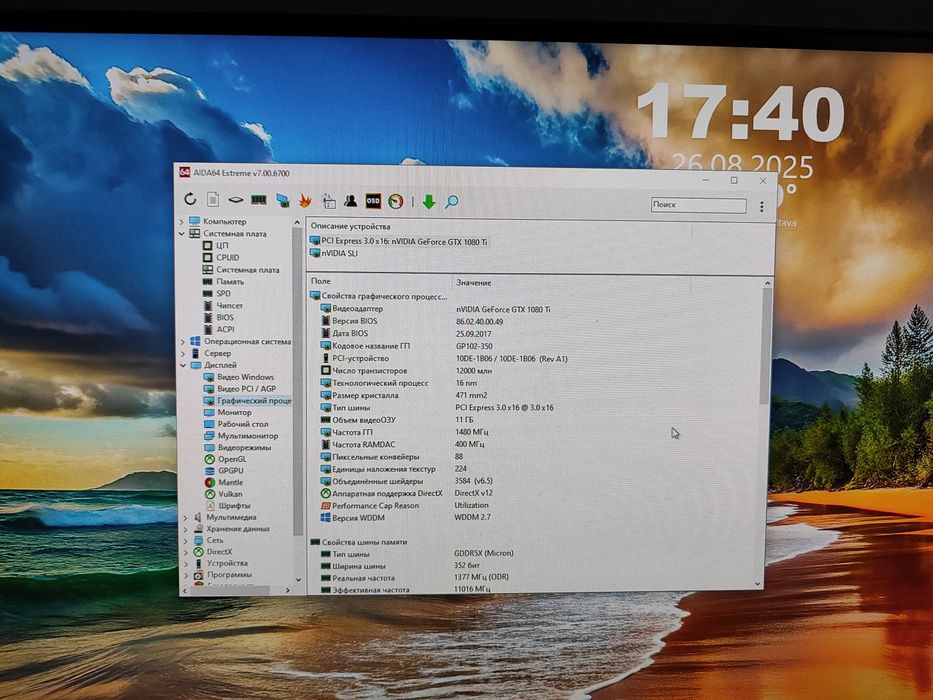This screenshot has height=700, width=933.
Task: Select ACPI tree item
Action: click(x=225, y=329)
